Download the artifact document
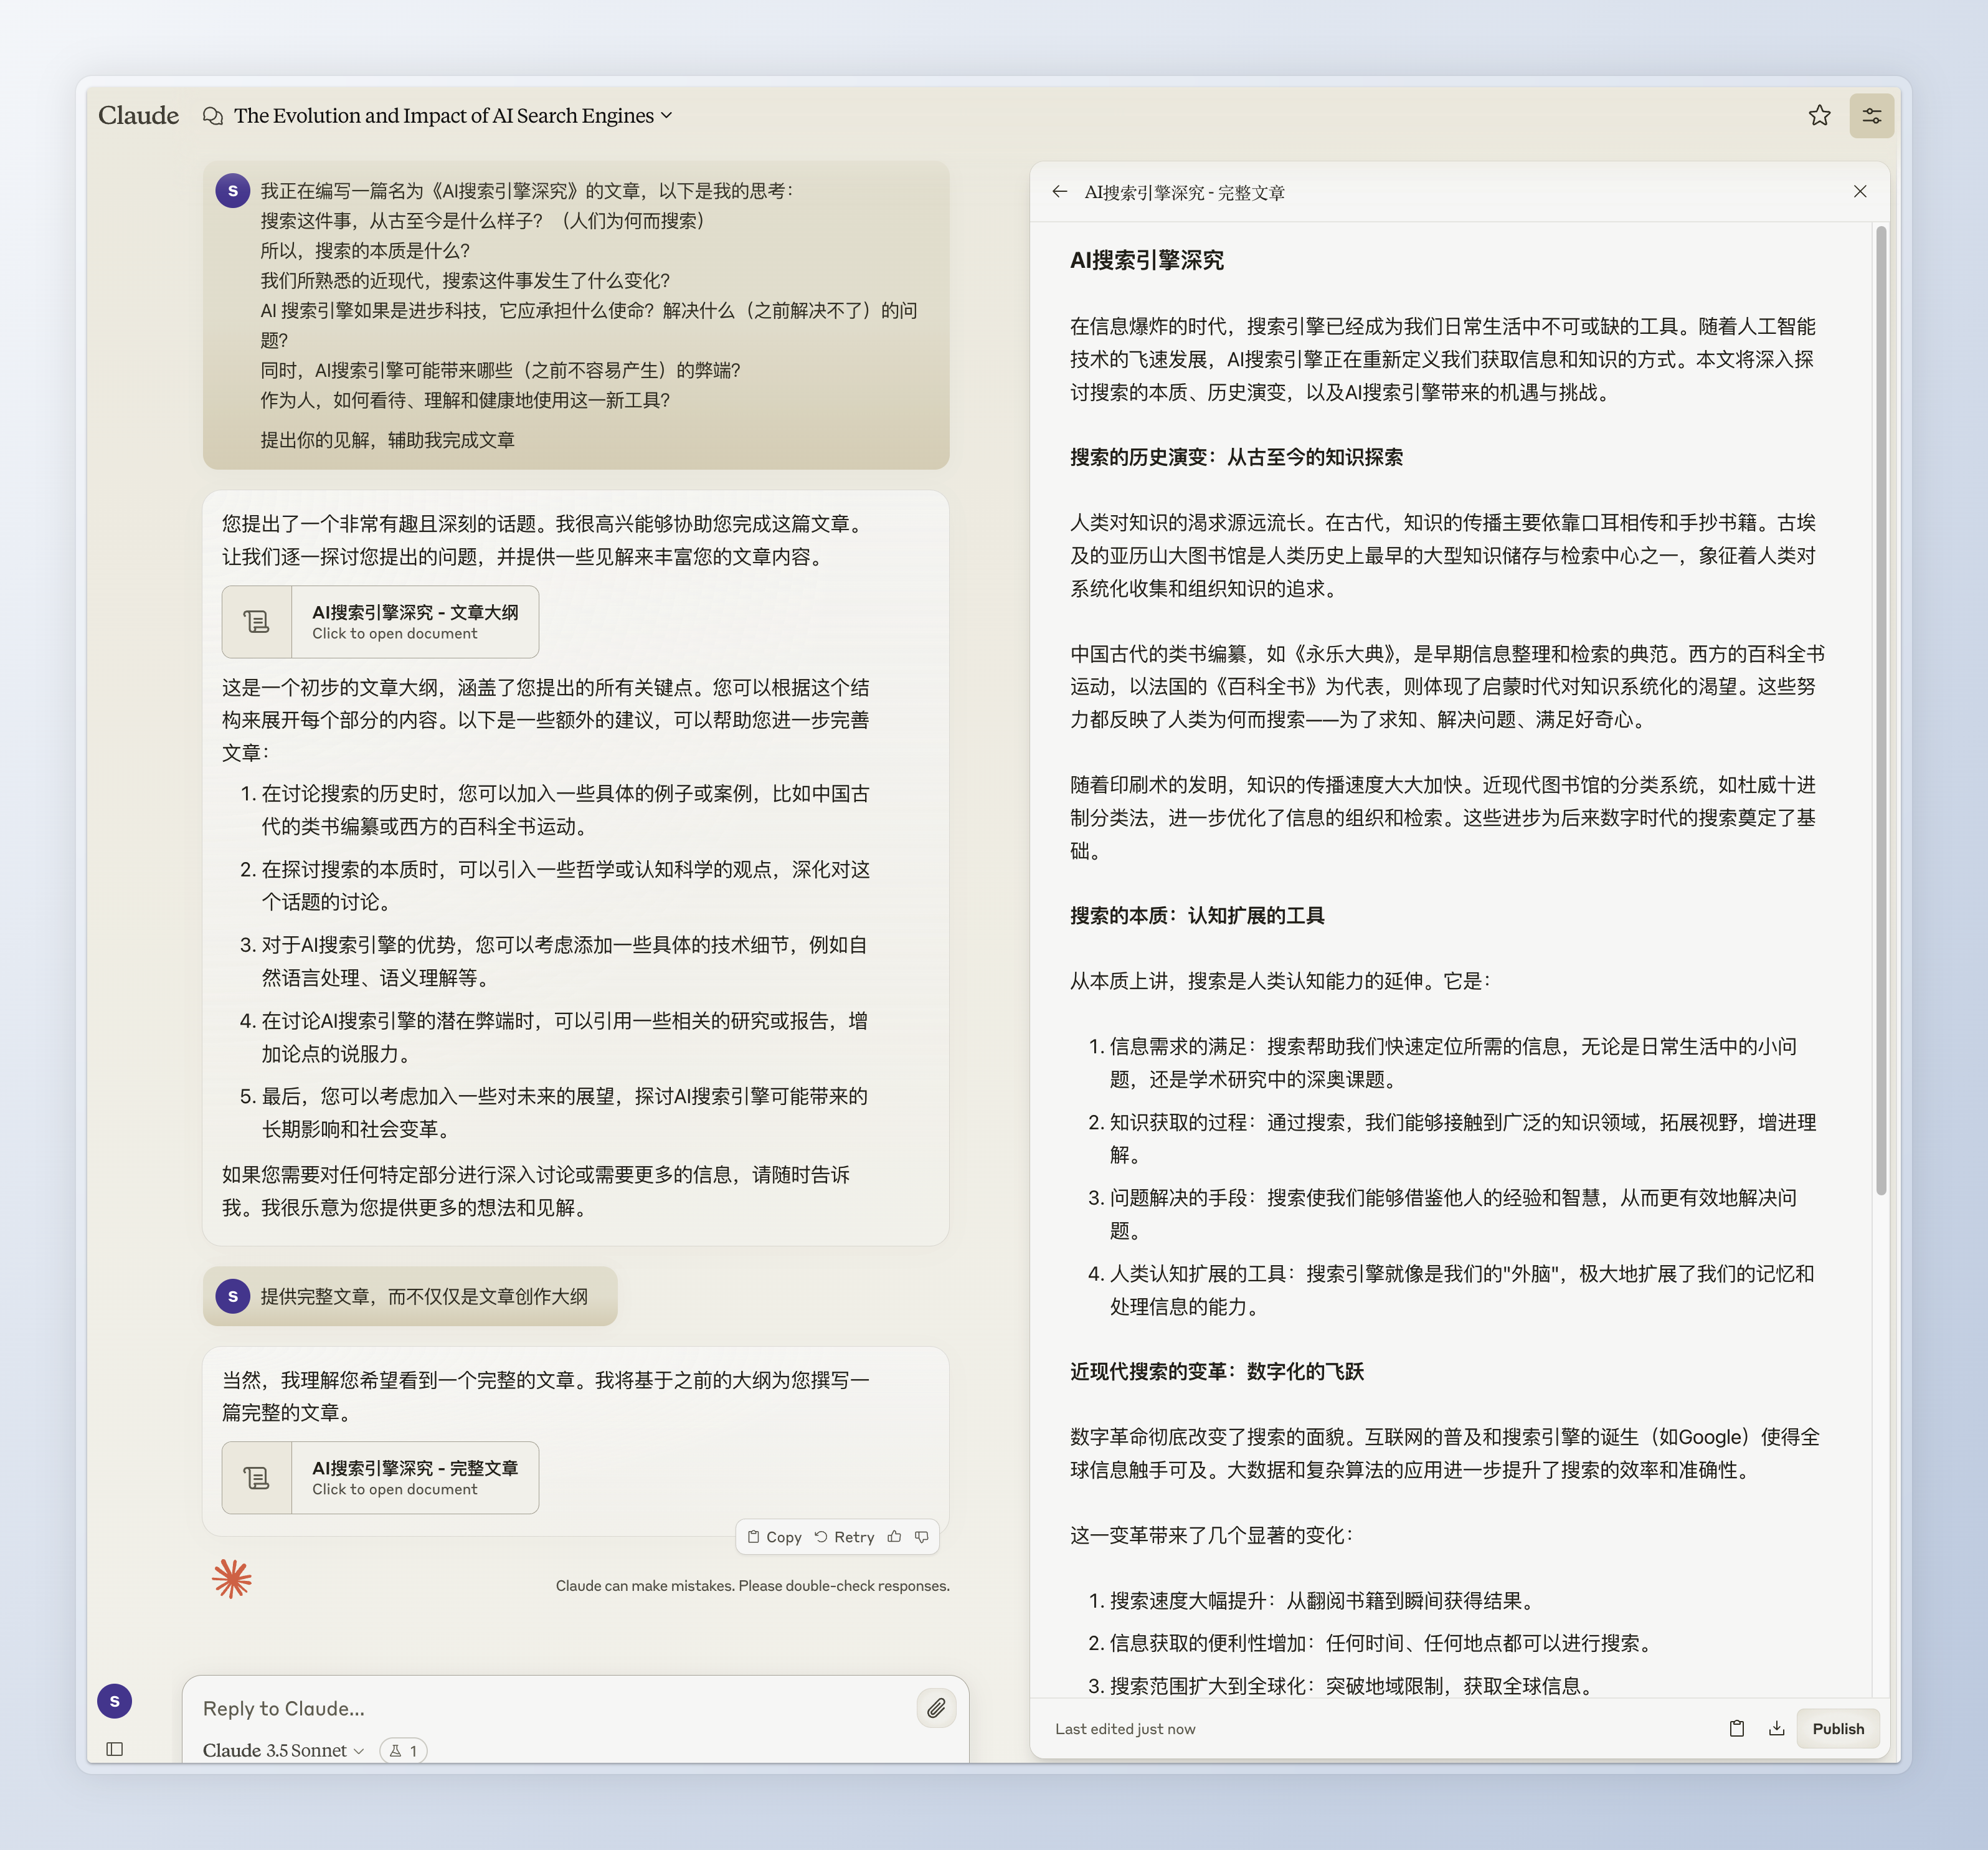This screenshot has width=1988, height=1850. [1776, 1729]
